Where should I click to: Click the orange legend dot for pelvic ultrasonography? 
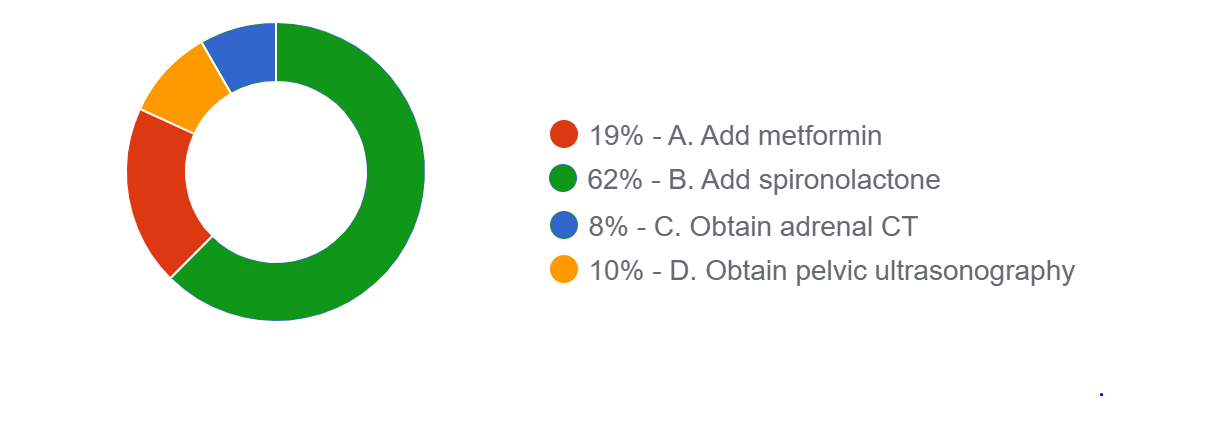(564, 271)
